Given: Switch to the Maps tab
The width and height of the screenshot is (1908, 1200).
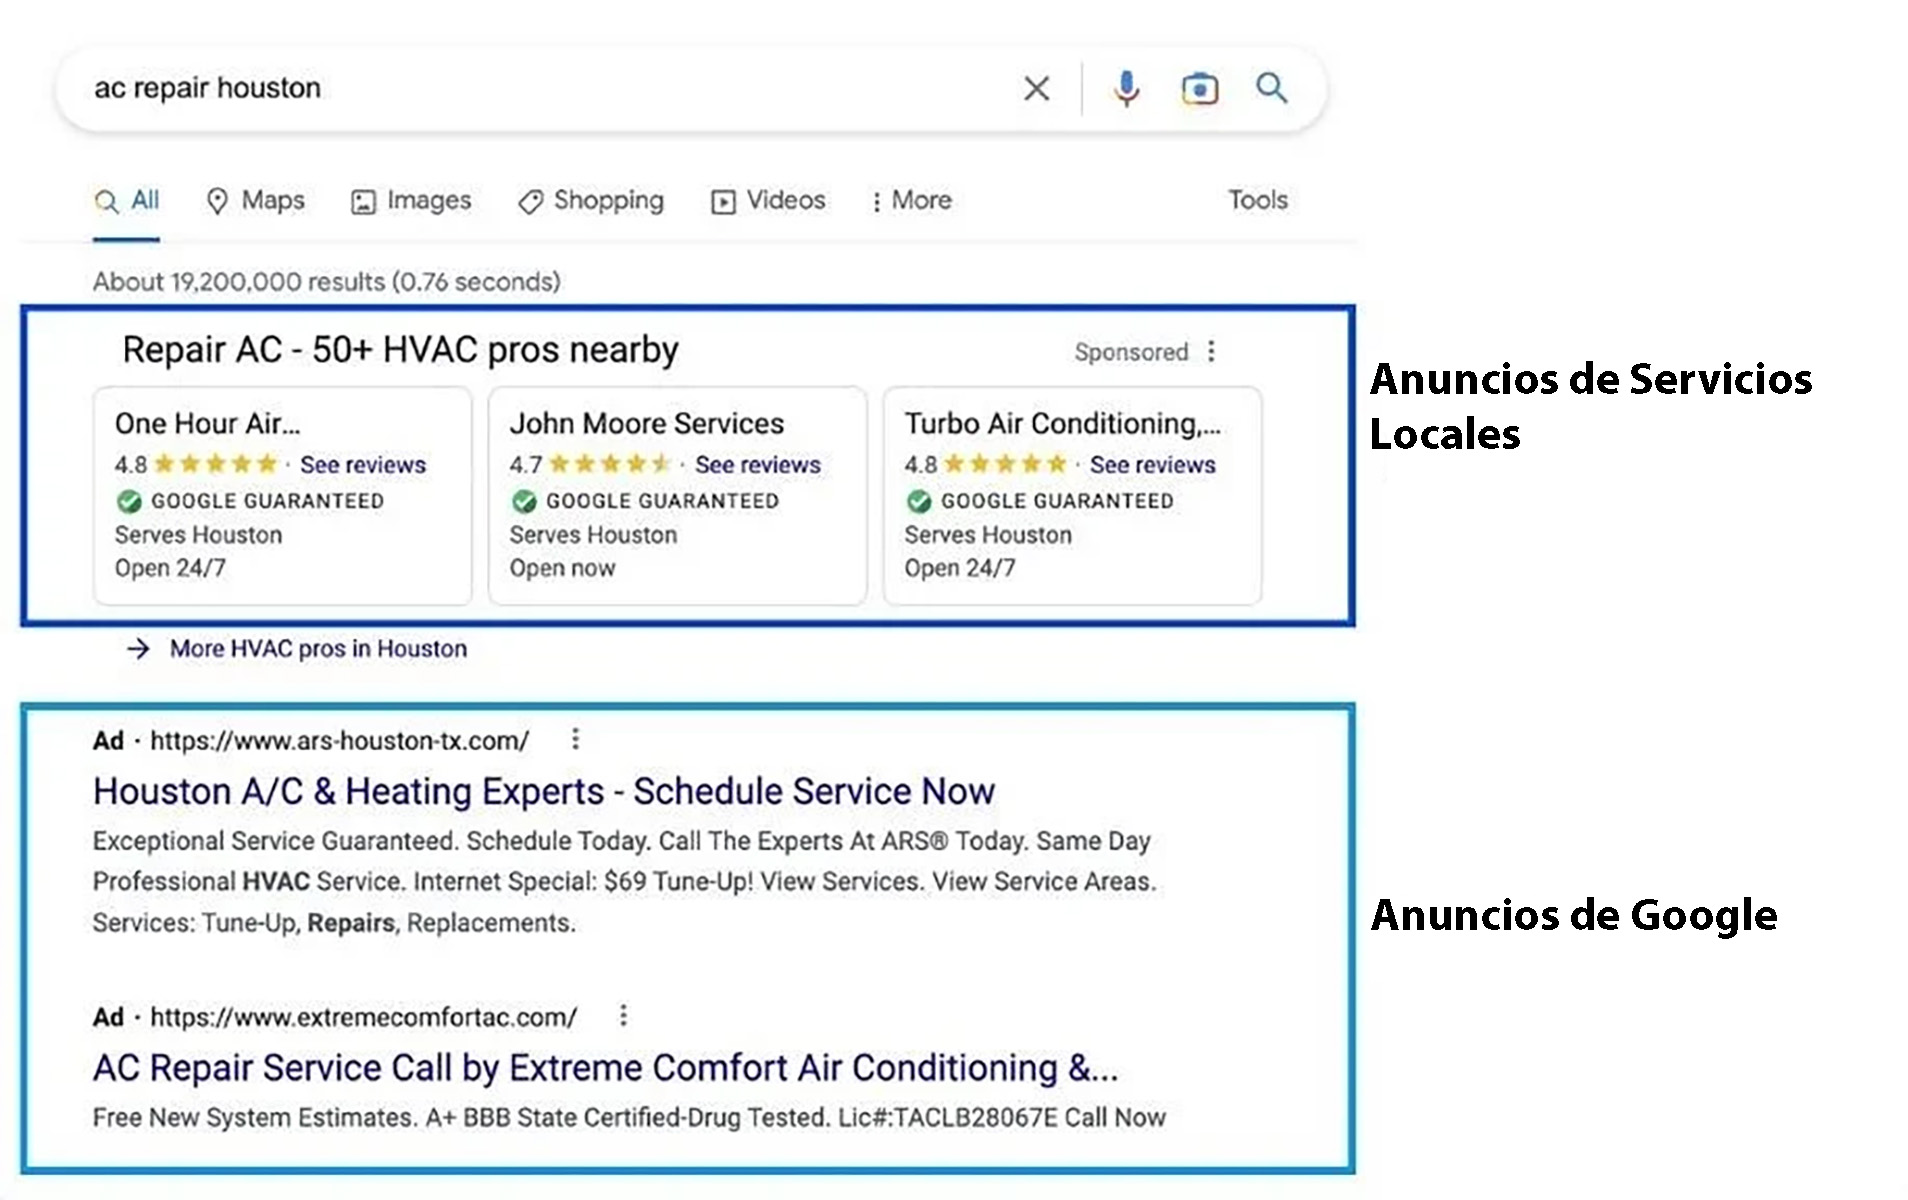Looking at the screenshot, I should [x=255, y=201].
